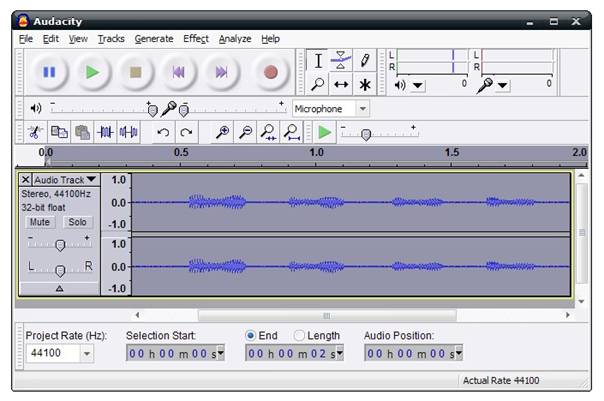Click the vertical scrollbar down arrow

(x=582, y=302)
